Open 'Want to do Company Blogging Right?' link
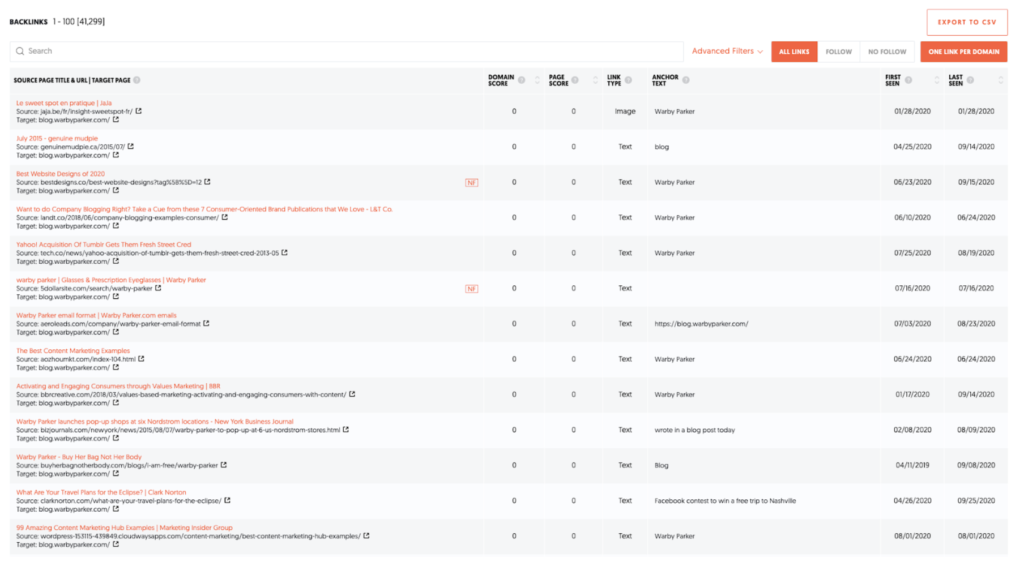This screenshot has height=566, width=1024. tap(204, 209)
